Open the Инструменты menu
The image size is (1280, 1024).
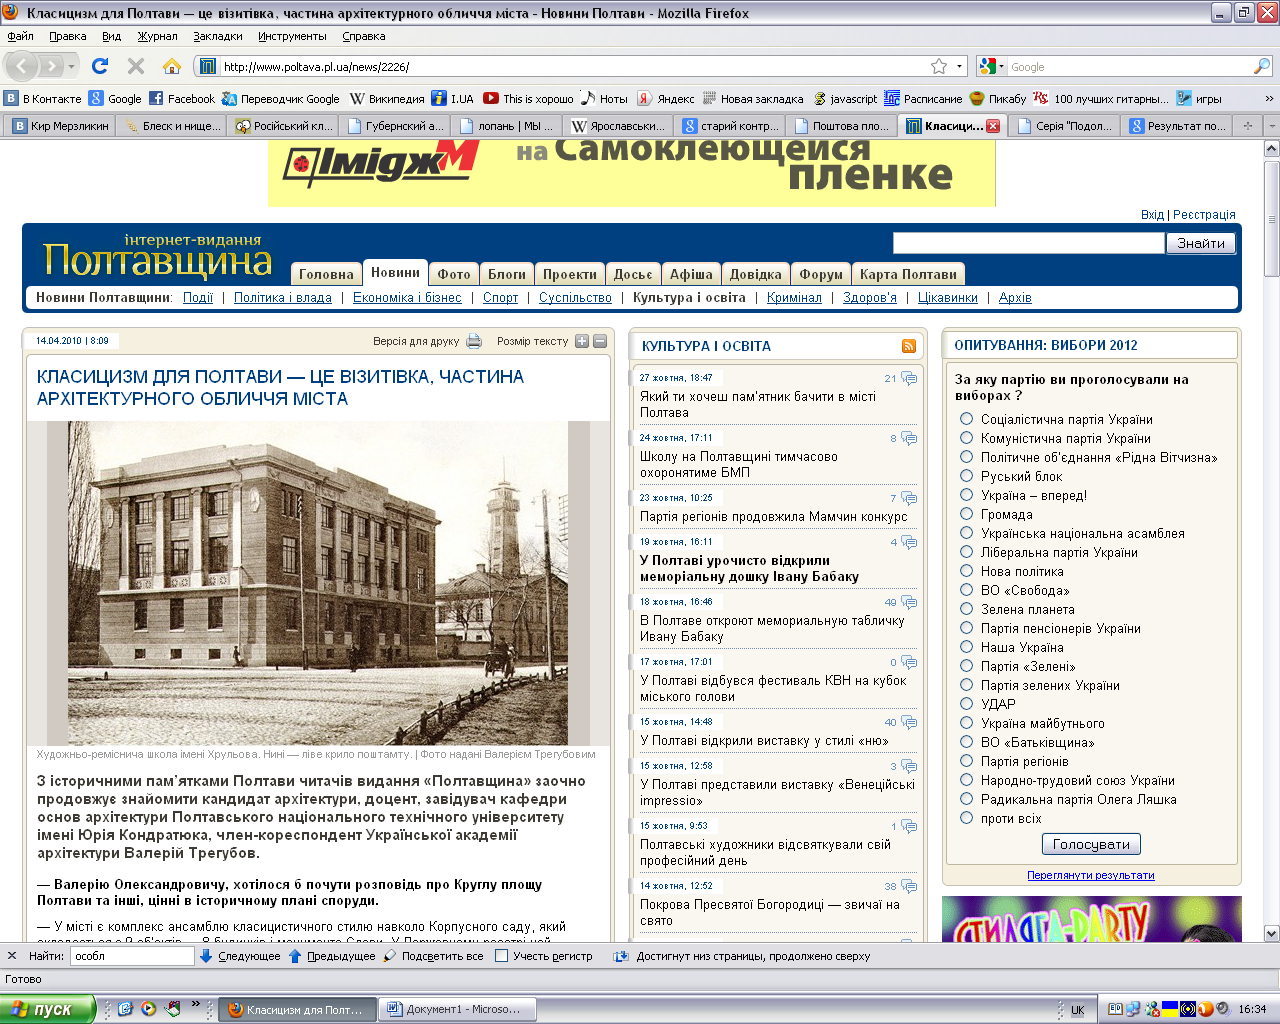[x=292, y=36]
